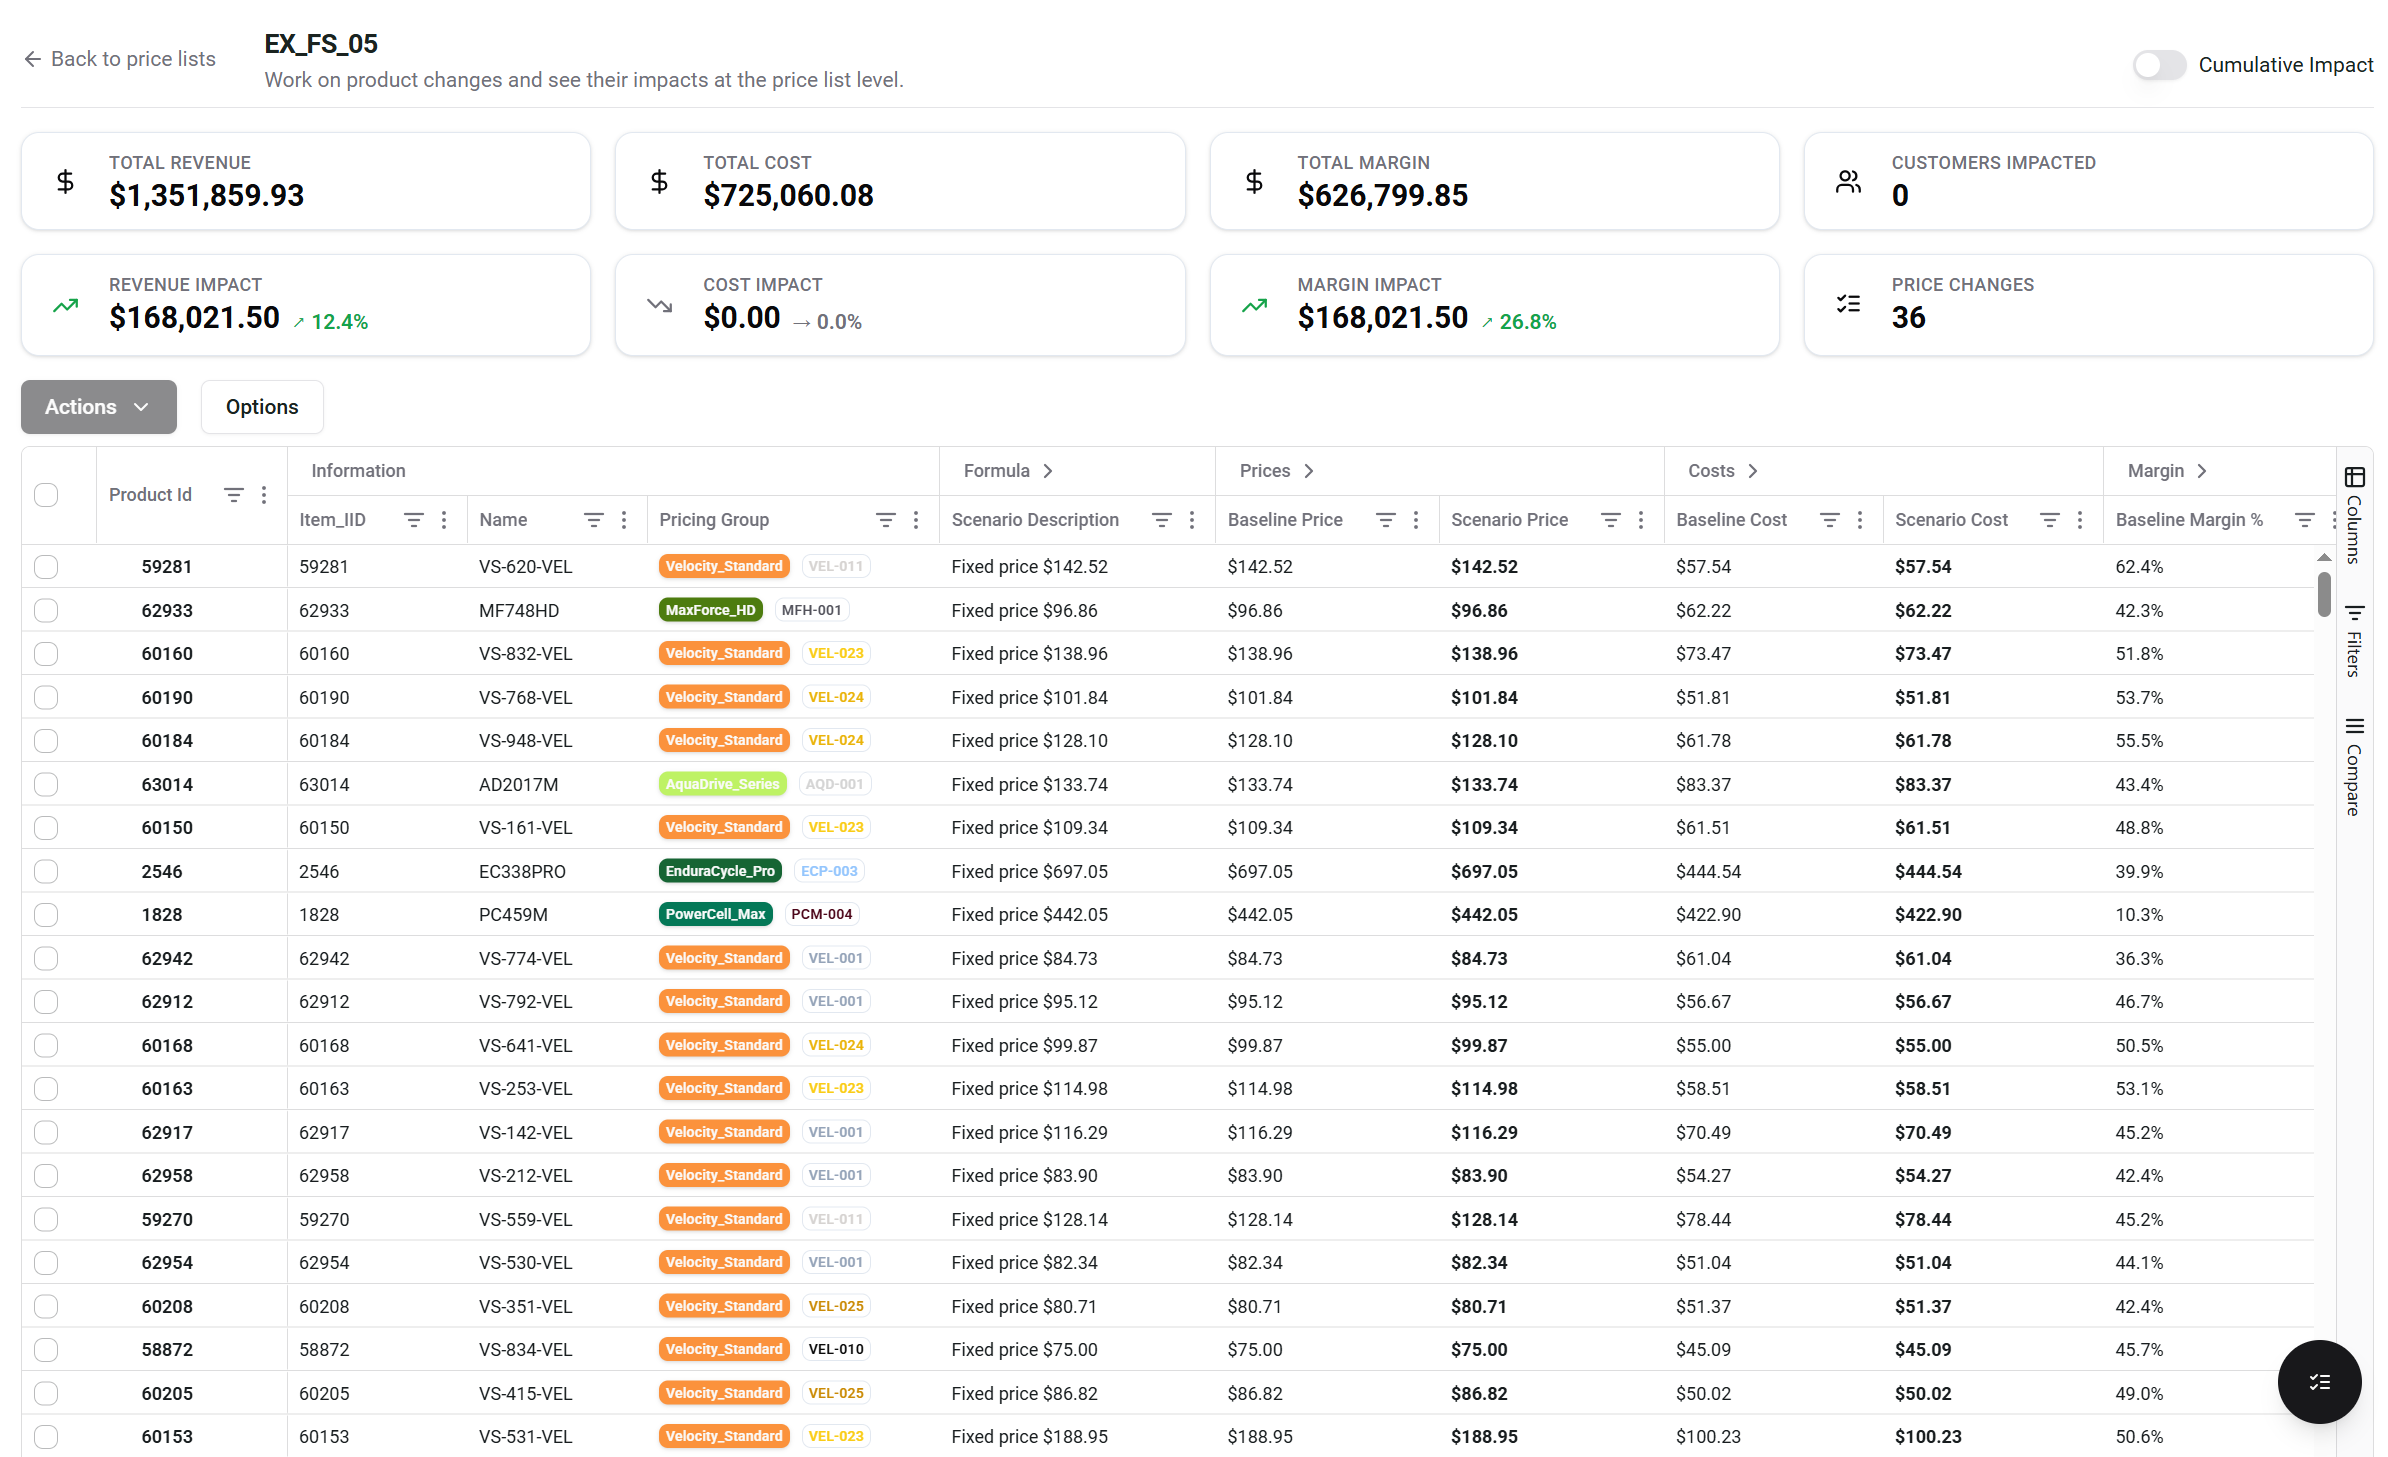Click the filter icon on the Product Id column
Viewport: 2388px width, 1457px height.
234,494
